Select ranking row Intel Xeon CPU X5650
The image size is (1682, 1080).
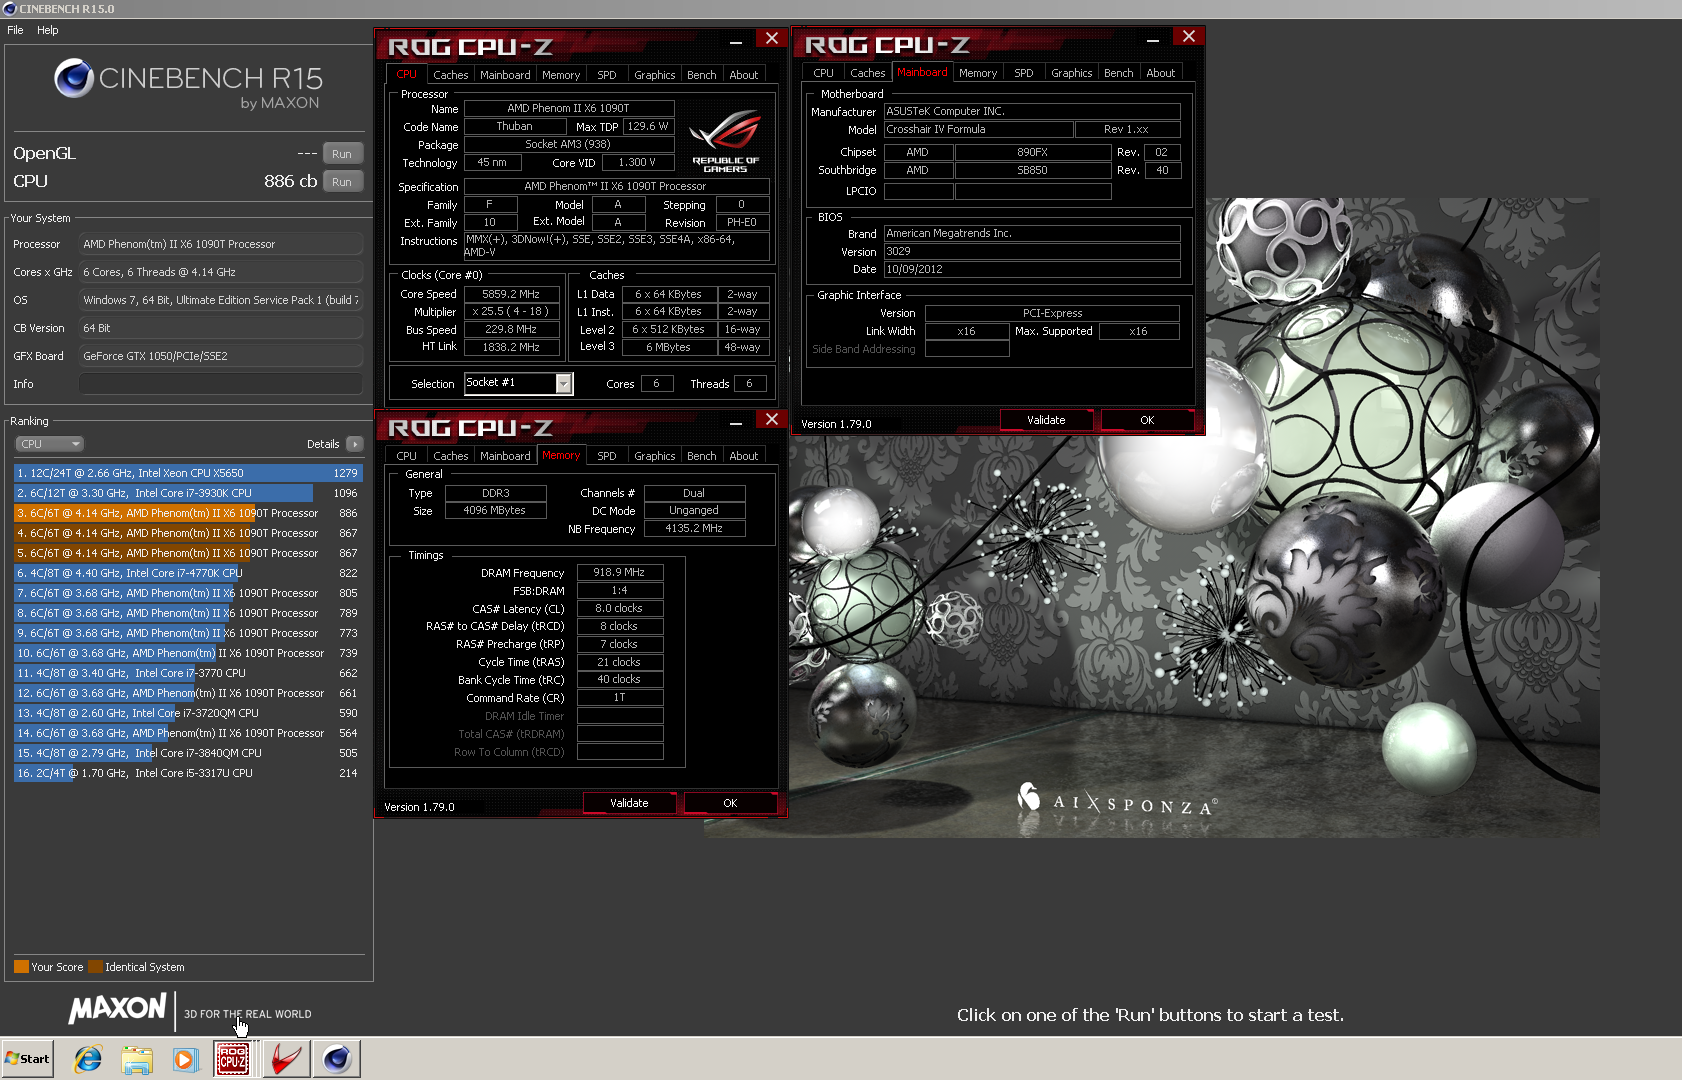click(188, 473)
